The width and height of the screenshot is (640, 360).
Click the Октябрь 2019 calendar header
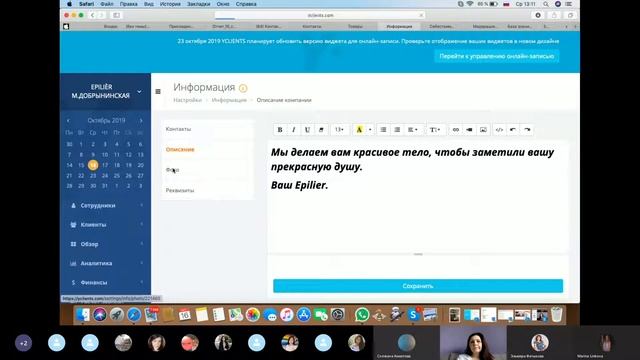coord(106,120)
